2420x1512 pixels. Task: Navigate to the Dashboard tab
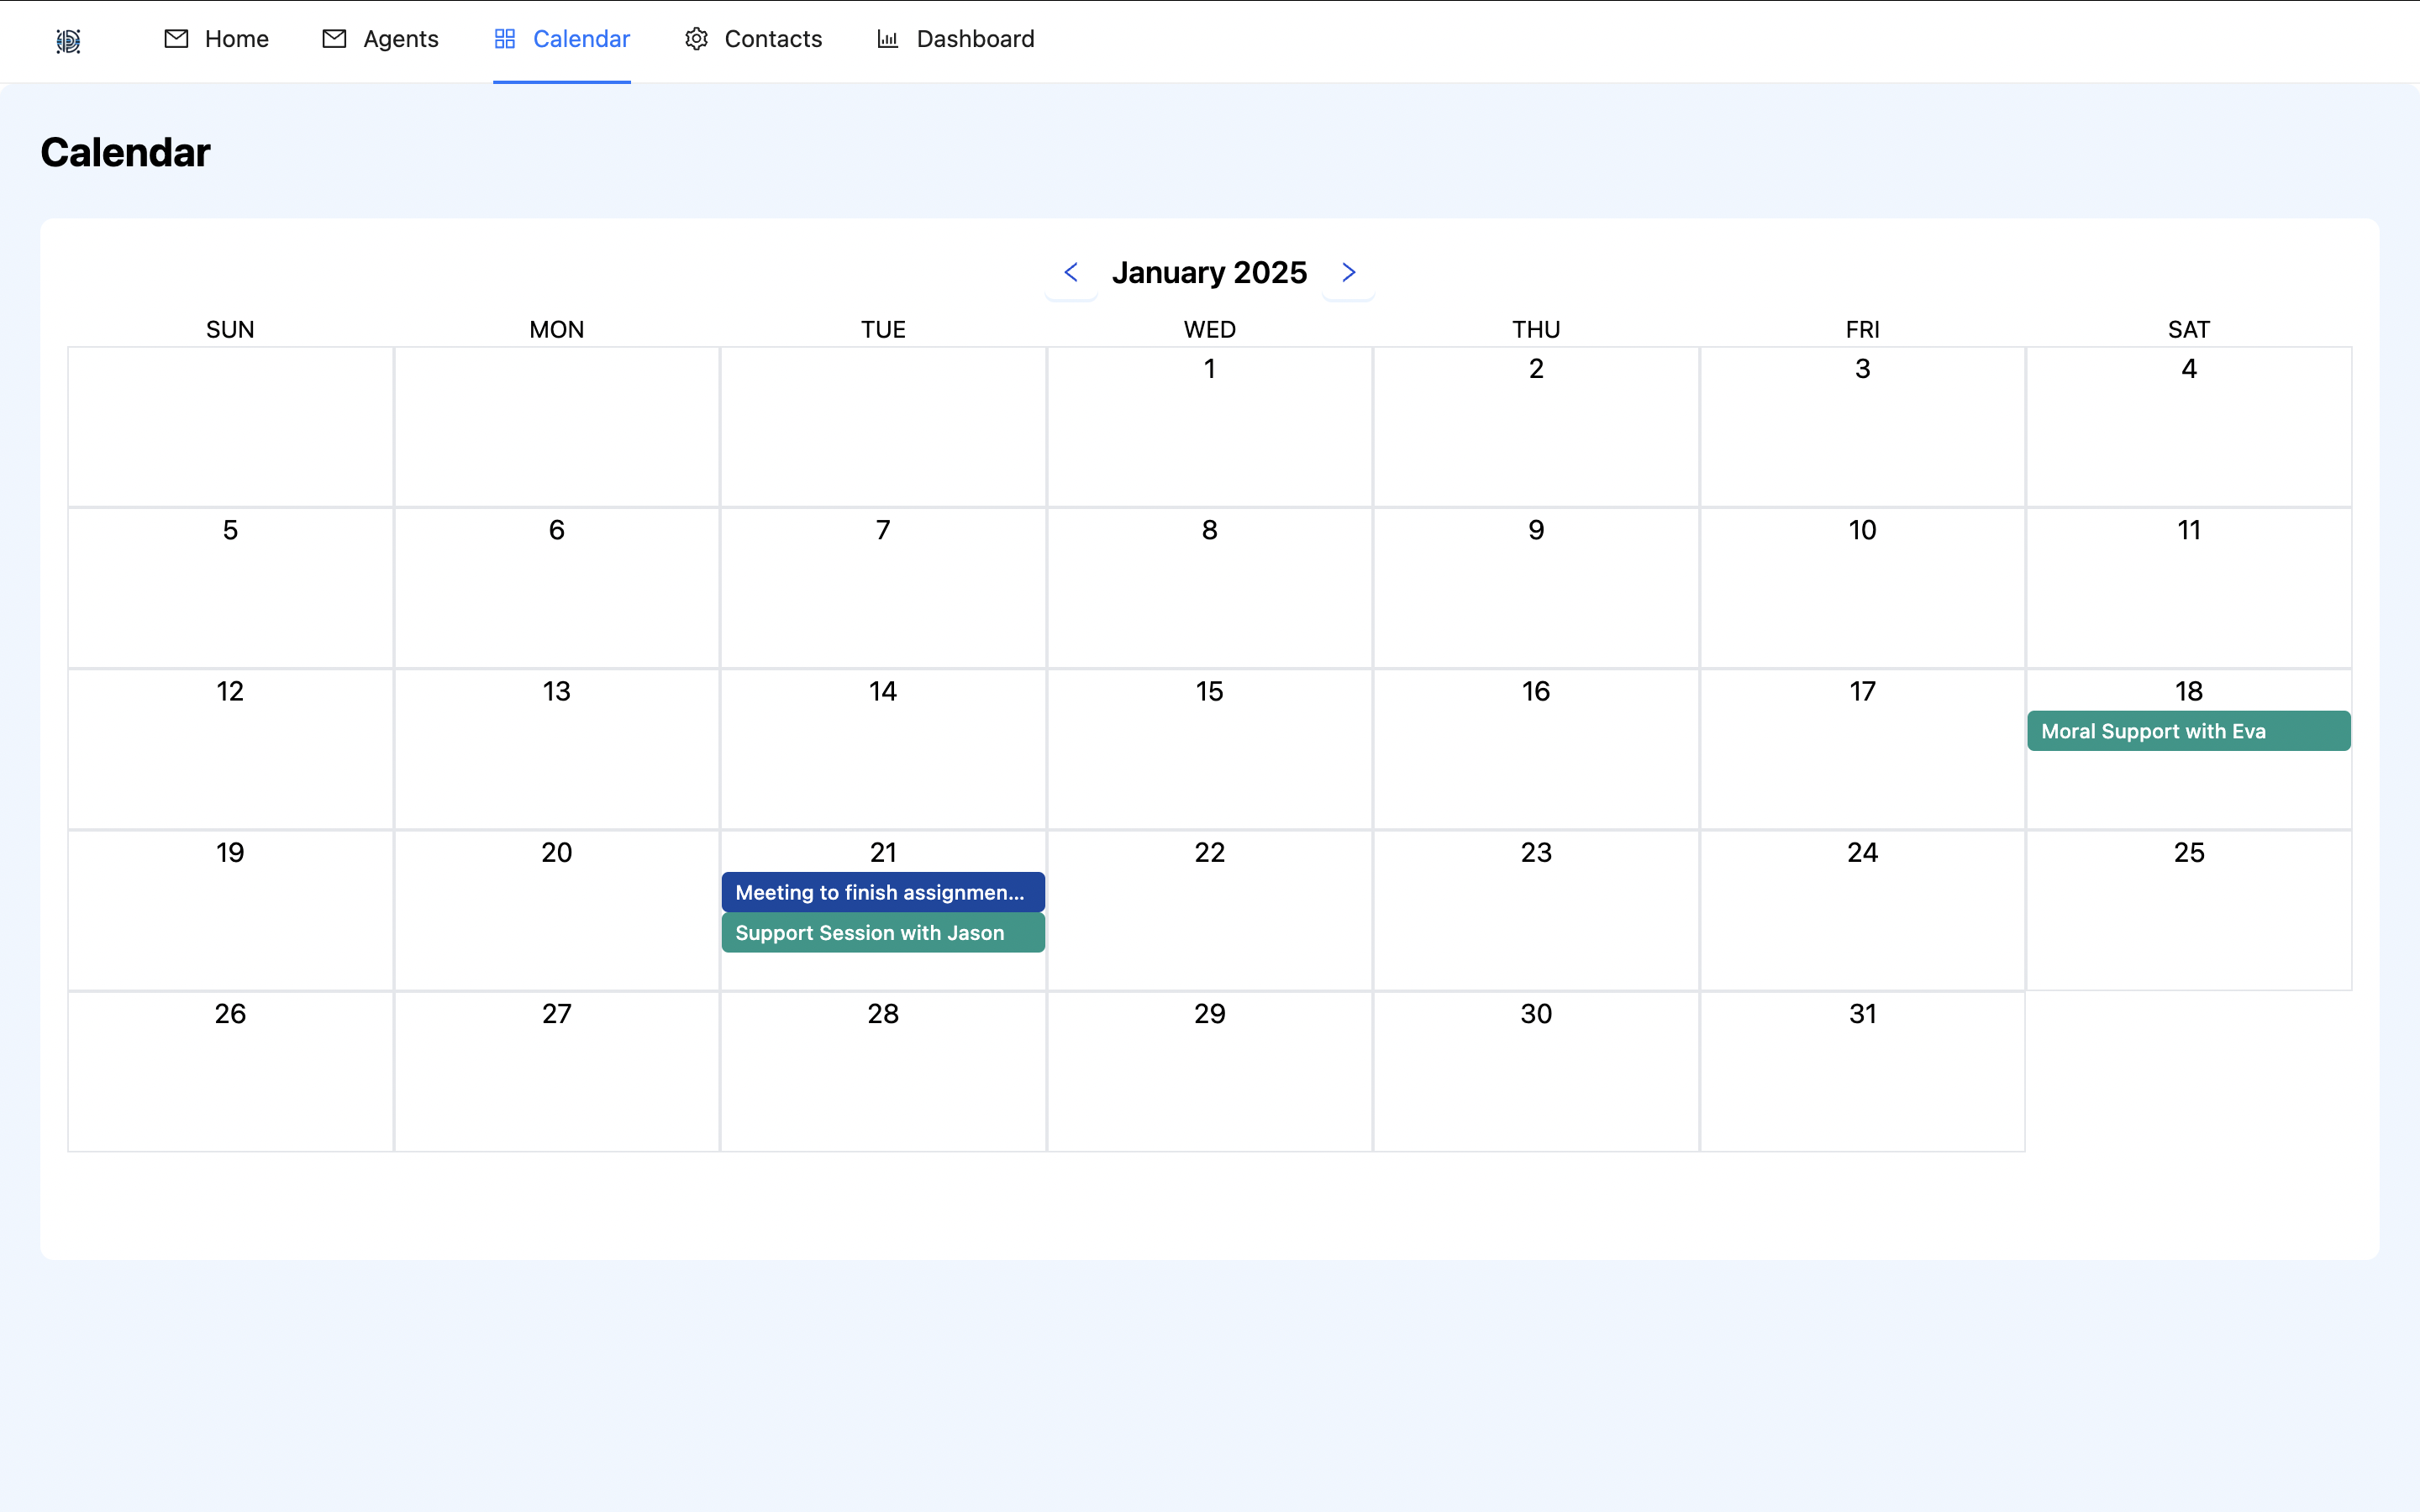975,39
